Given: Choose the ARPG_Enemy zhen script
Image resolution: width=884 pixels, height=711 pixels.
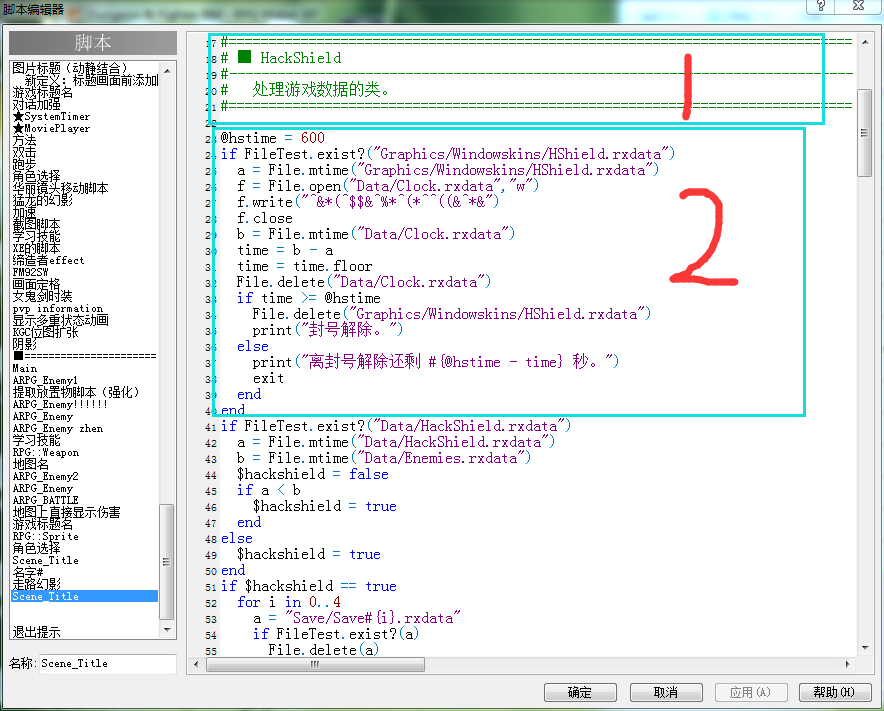Looking at the screenshot, I should pyautogui.click(x=58, y=429).
